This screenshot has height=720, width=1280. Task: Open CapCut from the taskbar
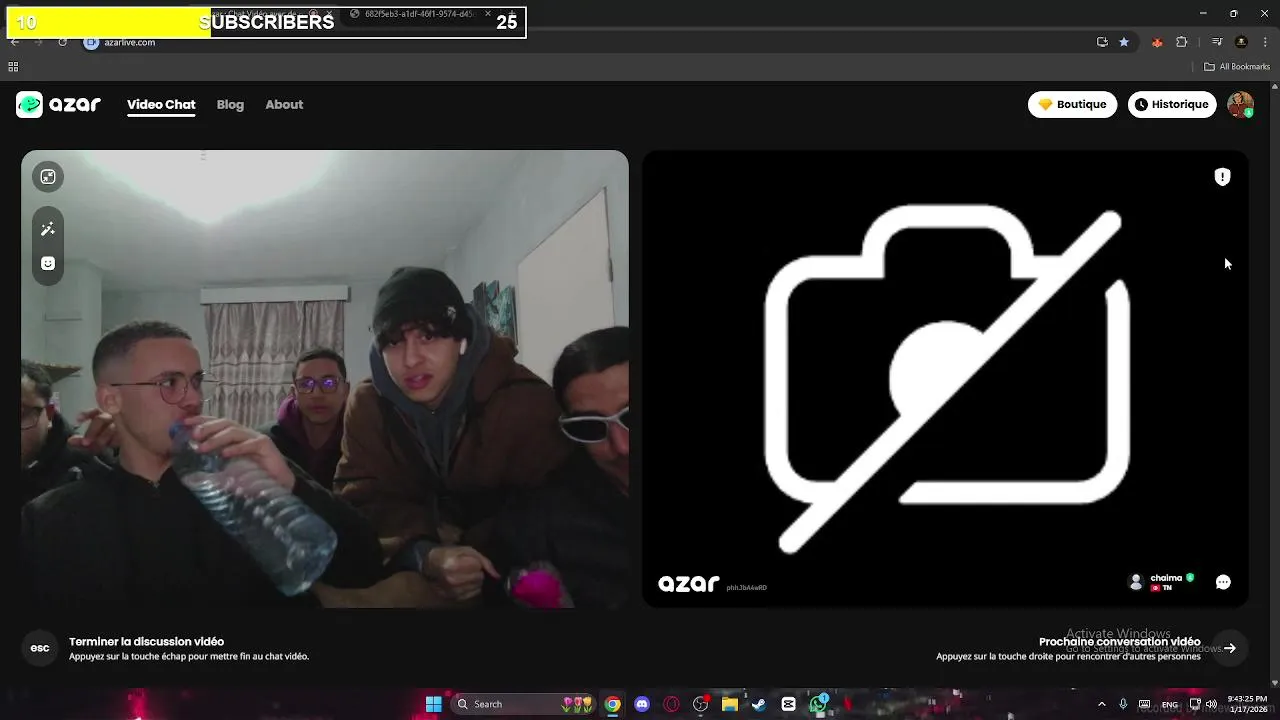coord(788,704)
